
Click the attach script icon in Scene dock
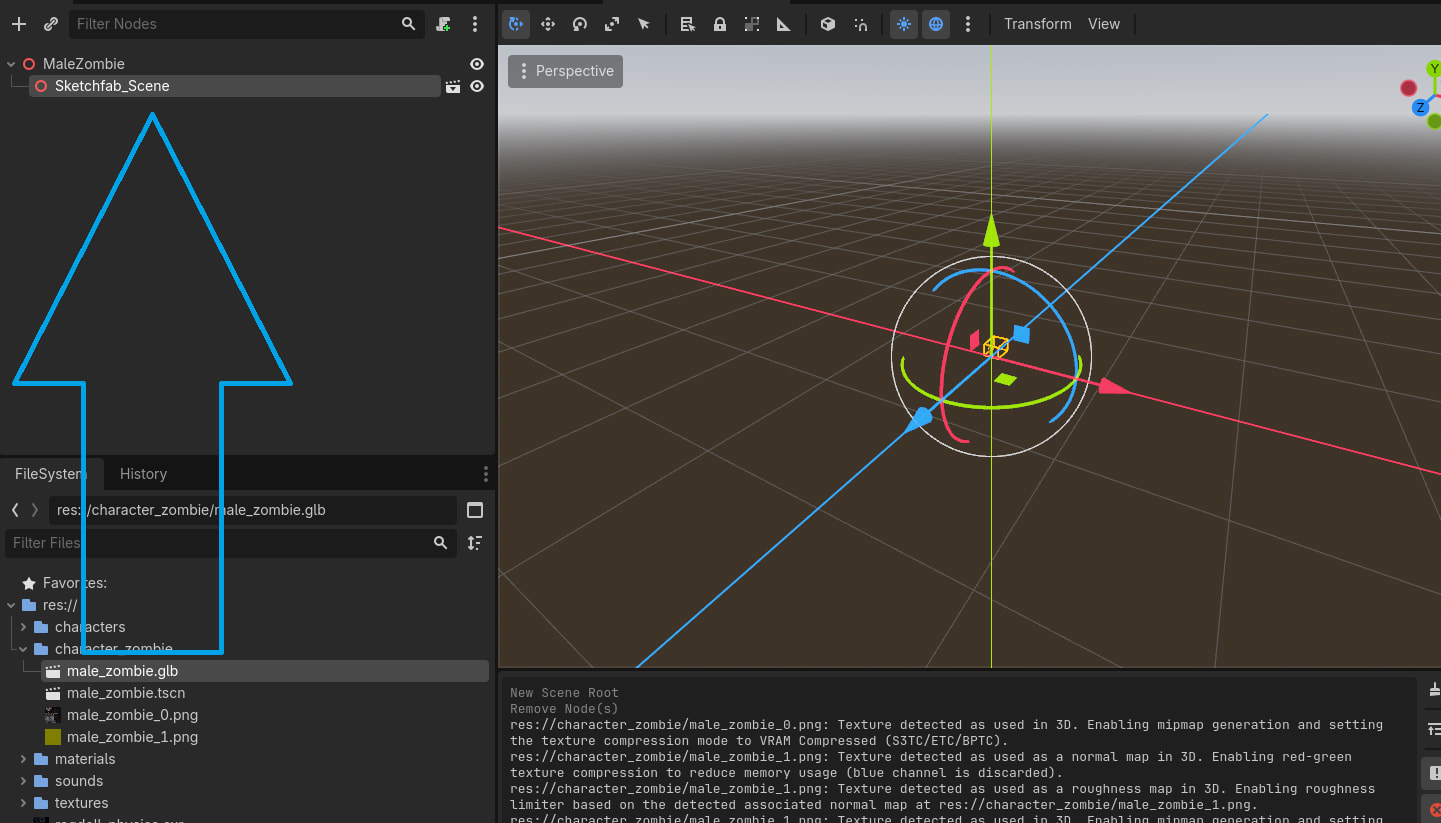click(444, 24)
